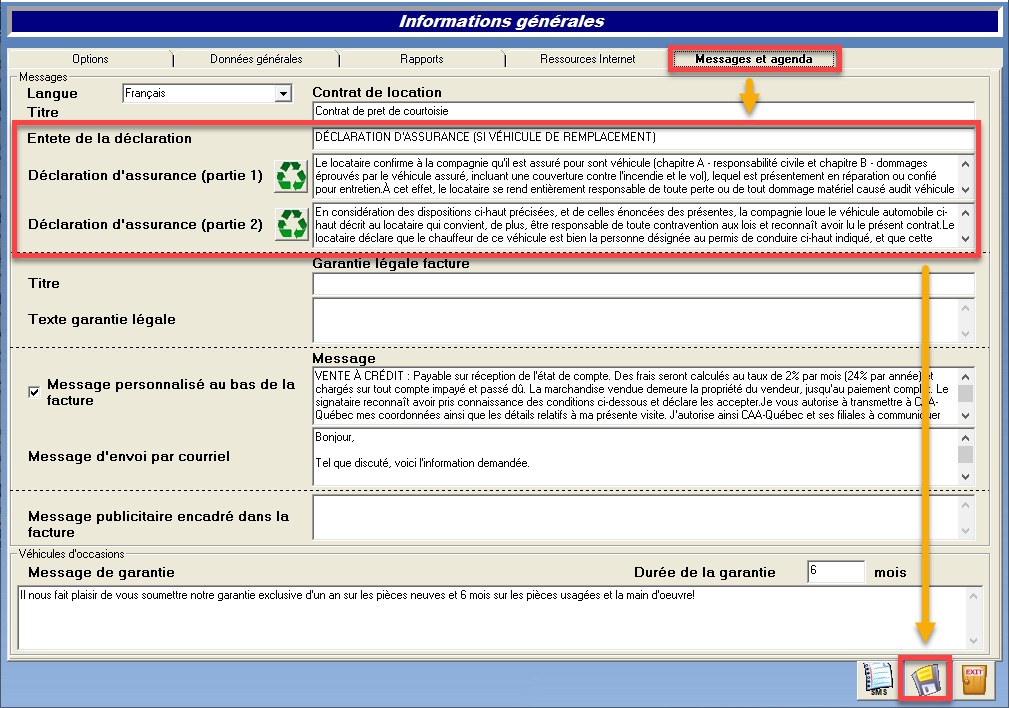Click the VENTE À CRÉDIT message text area

click(x=635, y=395)
